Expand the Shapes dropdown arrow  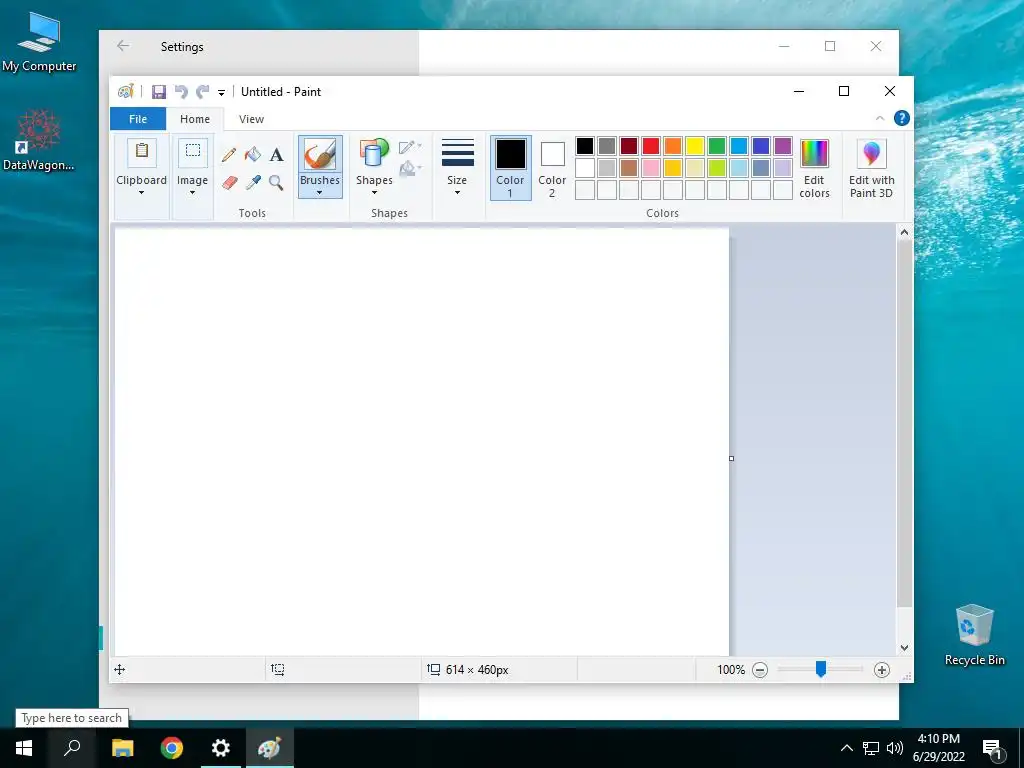tap(374, 193)
